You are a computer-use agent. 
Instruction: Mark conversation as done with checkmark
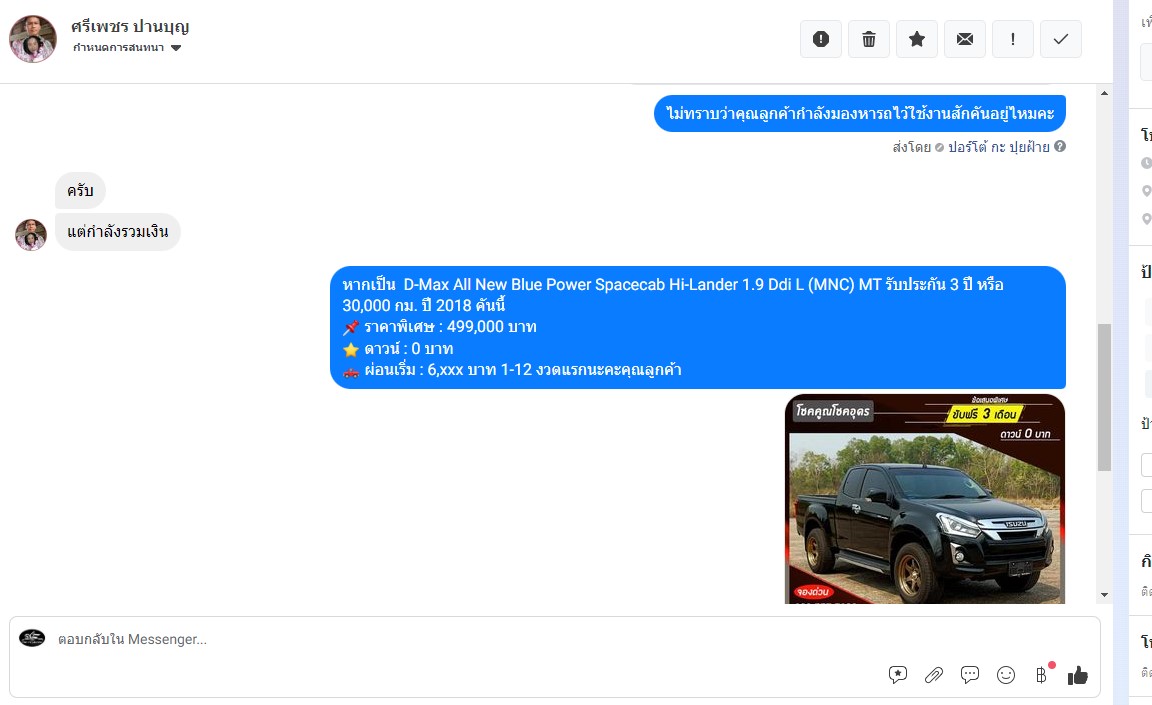pyautogui.click(x=1061, y=39)
